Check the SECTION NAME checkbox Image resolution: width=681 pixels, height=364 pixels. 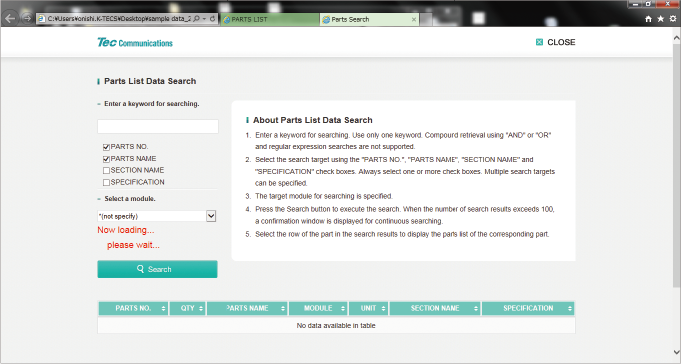[106, 171]
